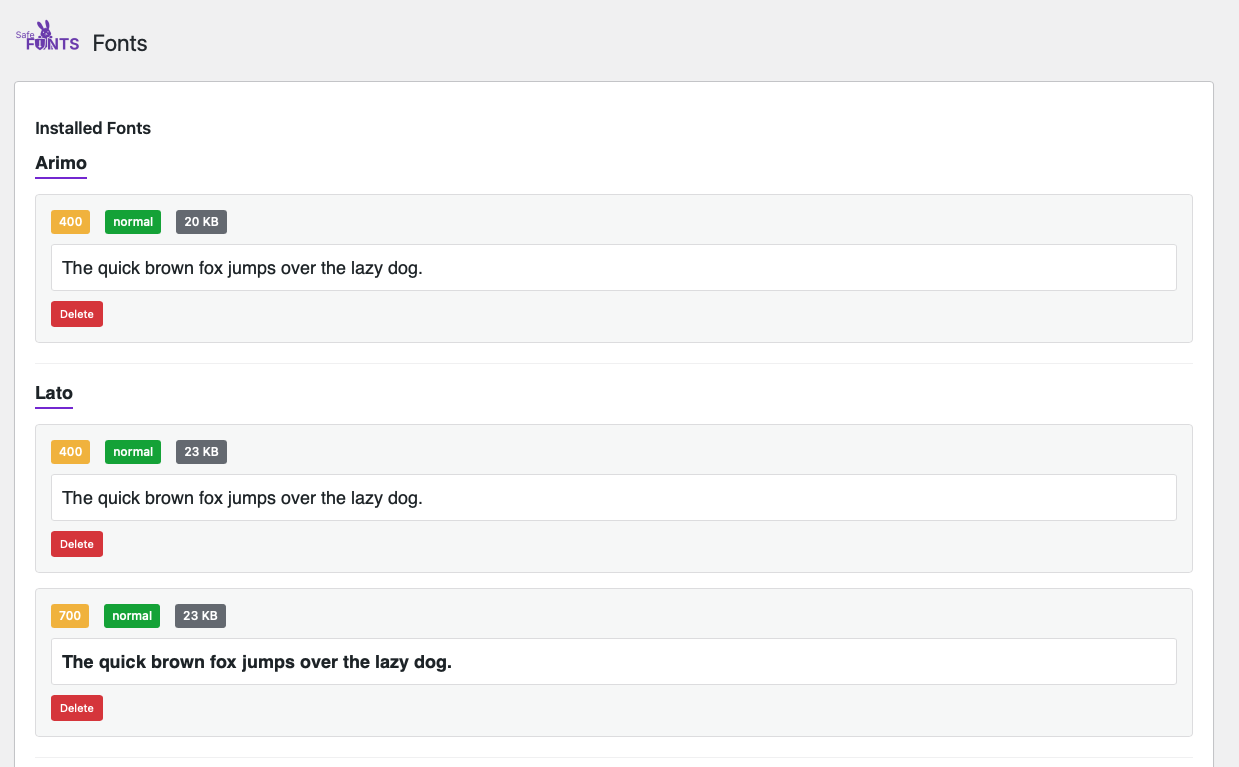1239x767 pixels.
Task: Click the 23 KB badge on Lato 400 entry
Action: 200,451
